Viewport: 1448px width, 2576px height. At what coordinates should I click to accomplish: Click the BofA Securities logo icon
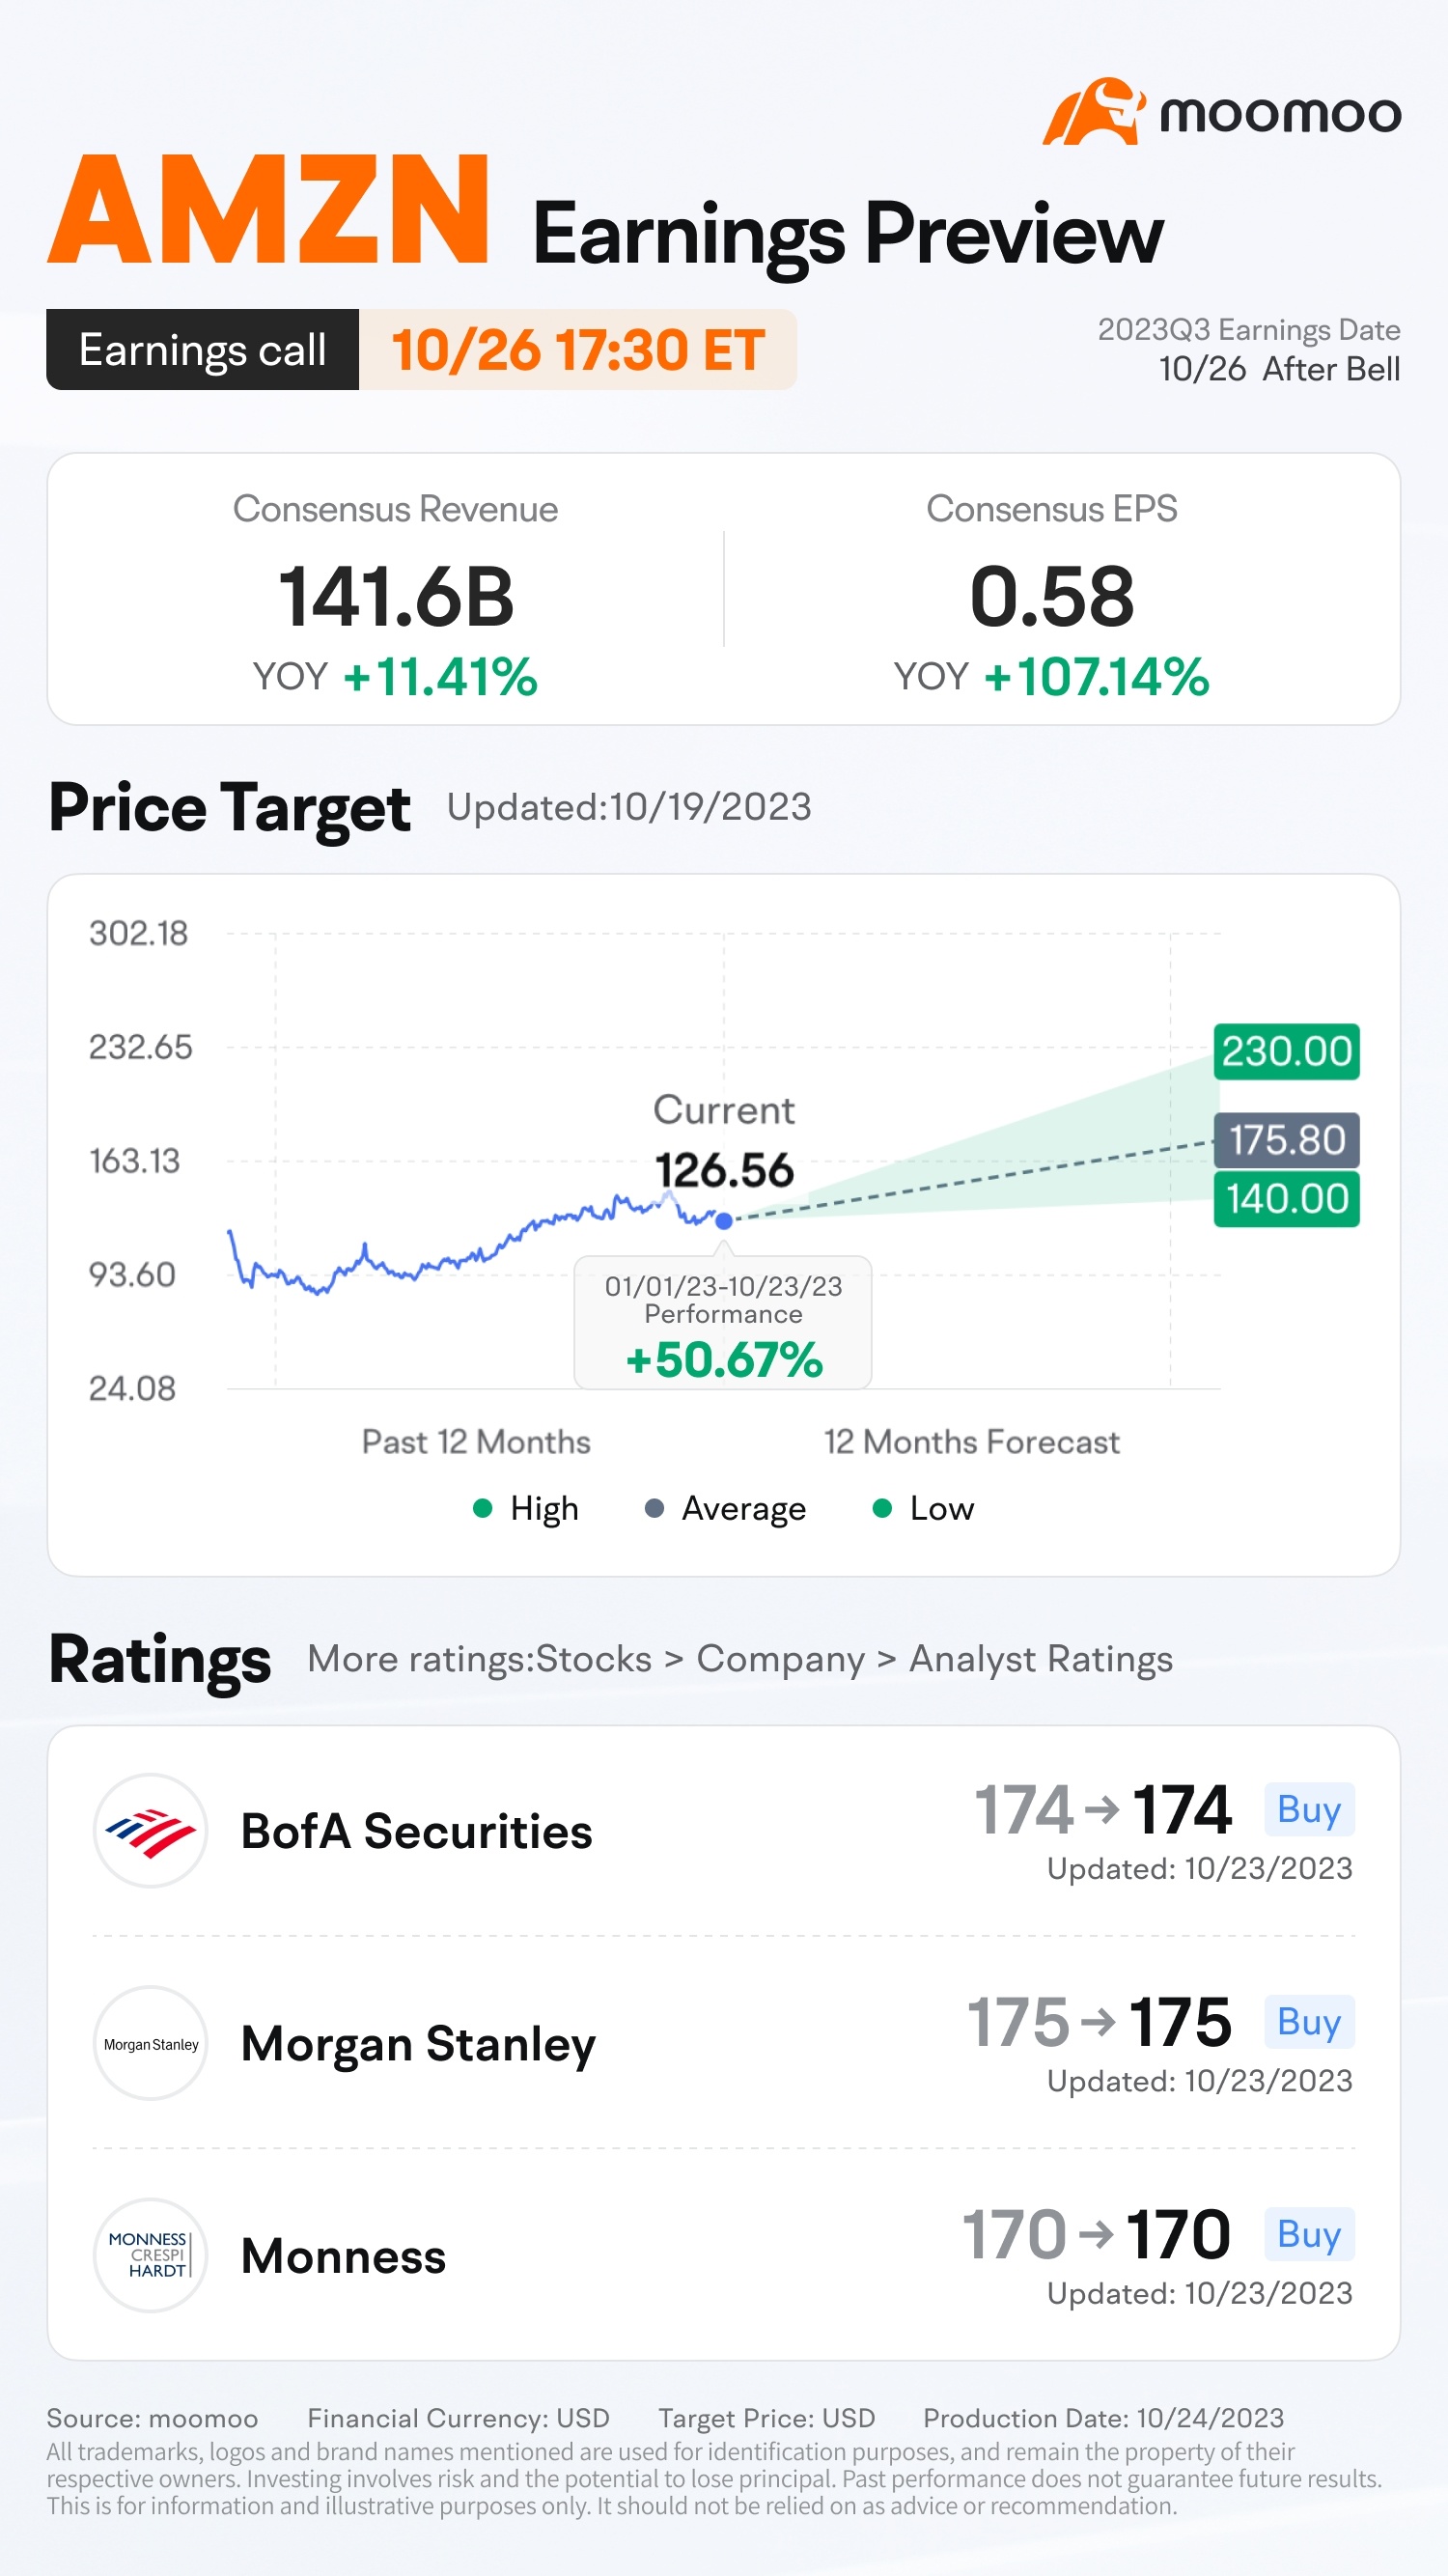pos(150,1830)
